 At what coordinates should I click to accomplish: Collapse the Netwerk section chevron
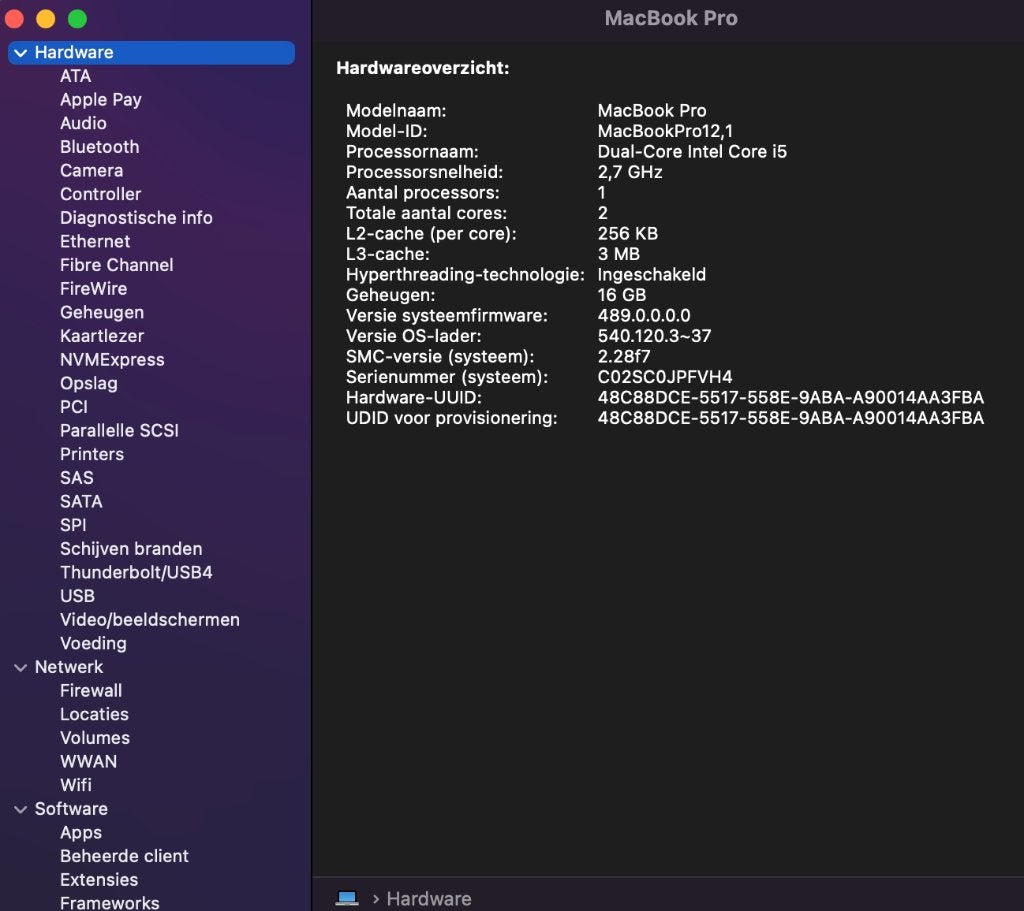coord(21,667)
